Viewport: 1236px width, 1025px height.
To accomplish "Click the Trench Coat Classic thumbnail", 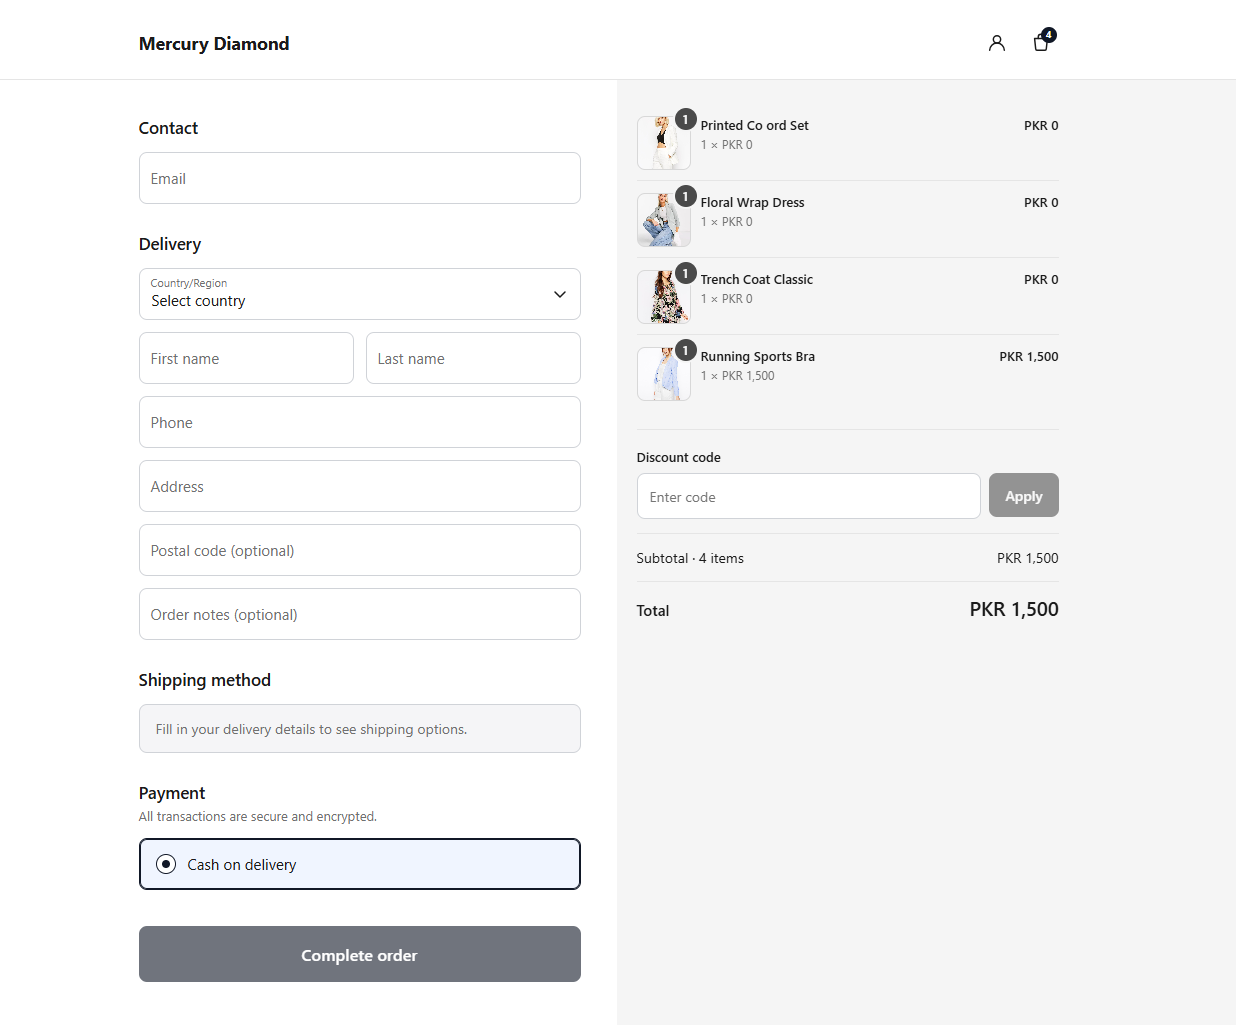I will [664, 297].
